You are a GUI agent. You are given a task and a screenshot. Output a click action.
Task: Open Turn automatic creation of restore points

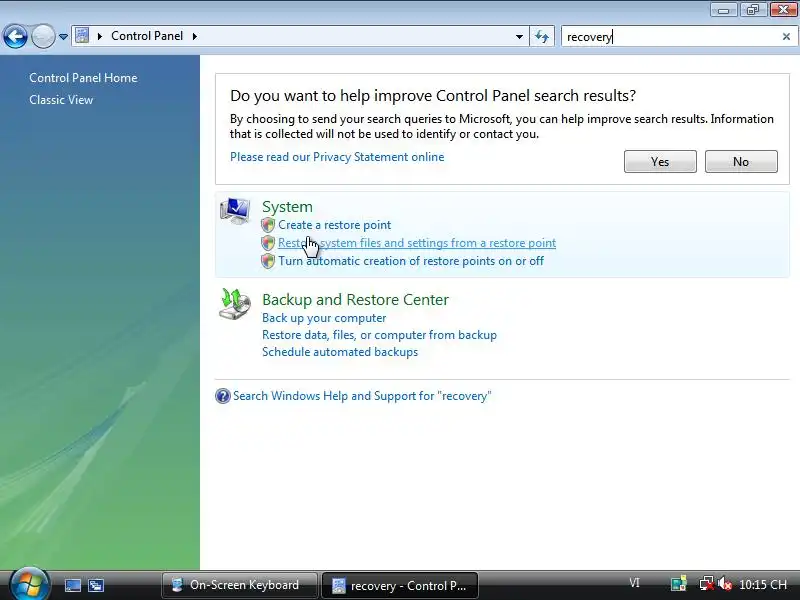point(411,261)
